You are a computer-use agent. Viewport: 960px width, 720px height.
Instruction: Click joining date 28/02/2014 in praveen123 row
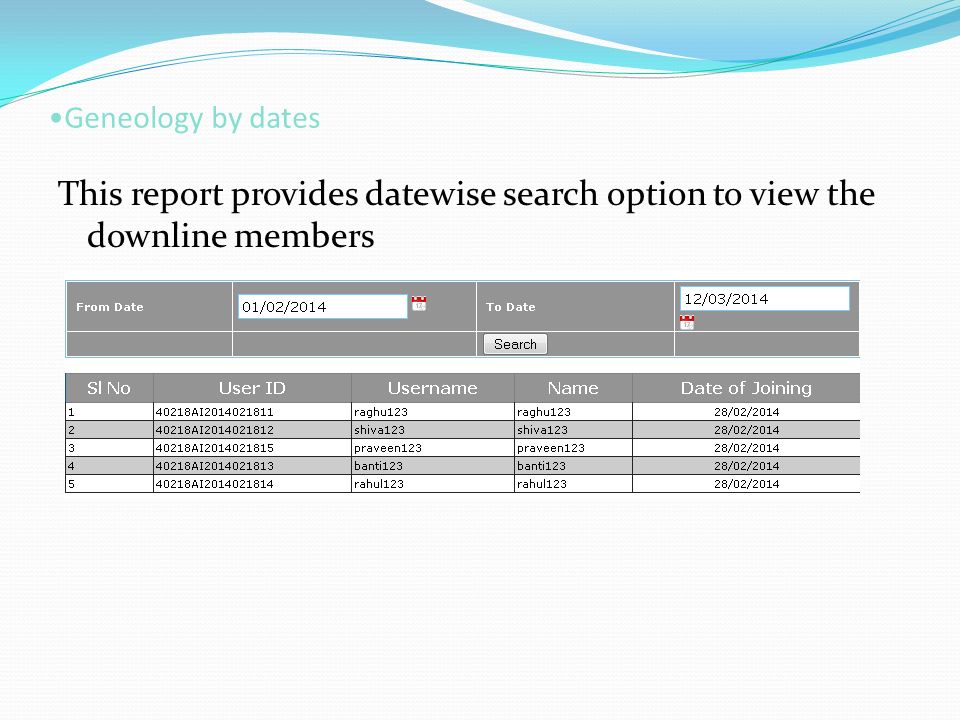(x=746, y=448)
